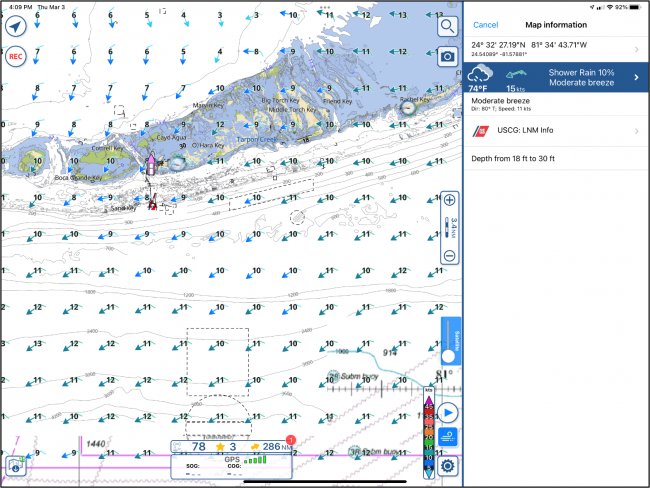Viewport: 650px width, 488px height.
Task: Start track recording with REC button
Action: coord(15,57)
